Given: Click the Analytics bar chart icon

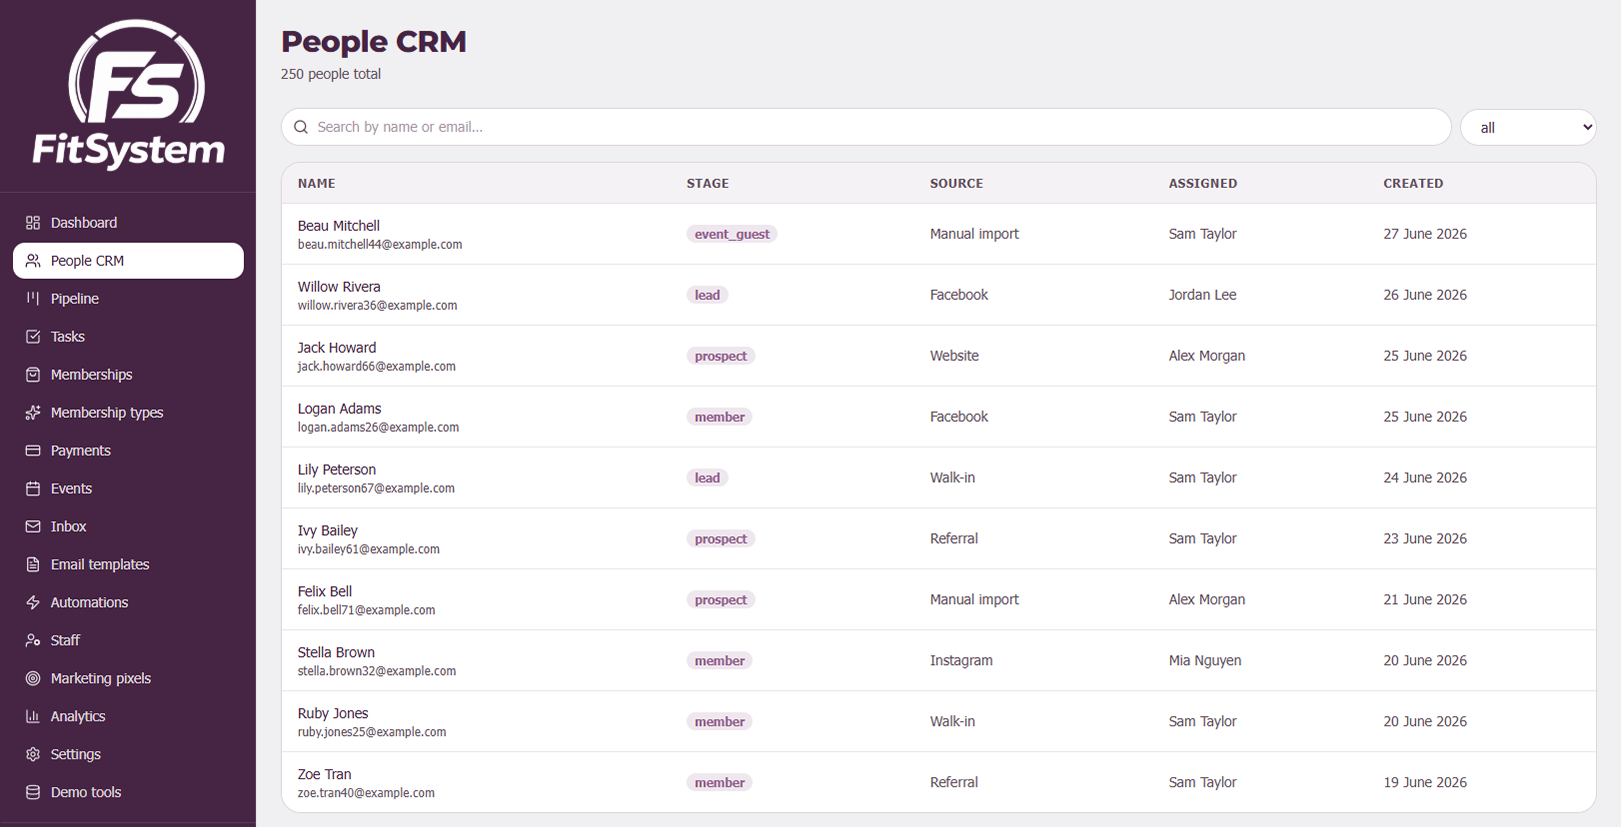Looking at the screenshot, I should (x=33, y=717).
